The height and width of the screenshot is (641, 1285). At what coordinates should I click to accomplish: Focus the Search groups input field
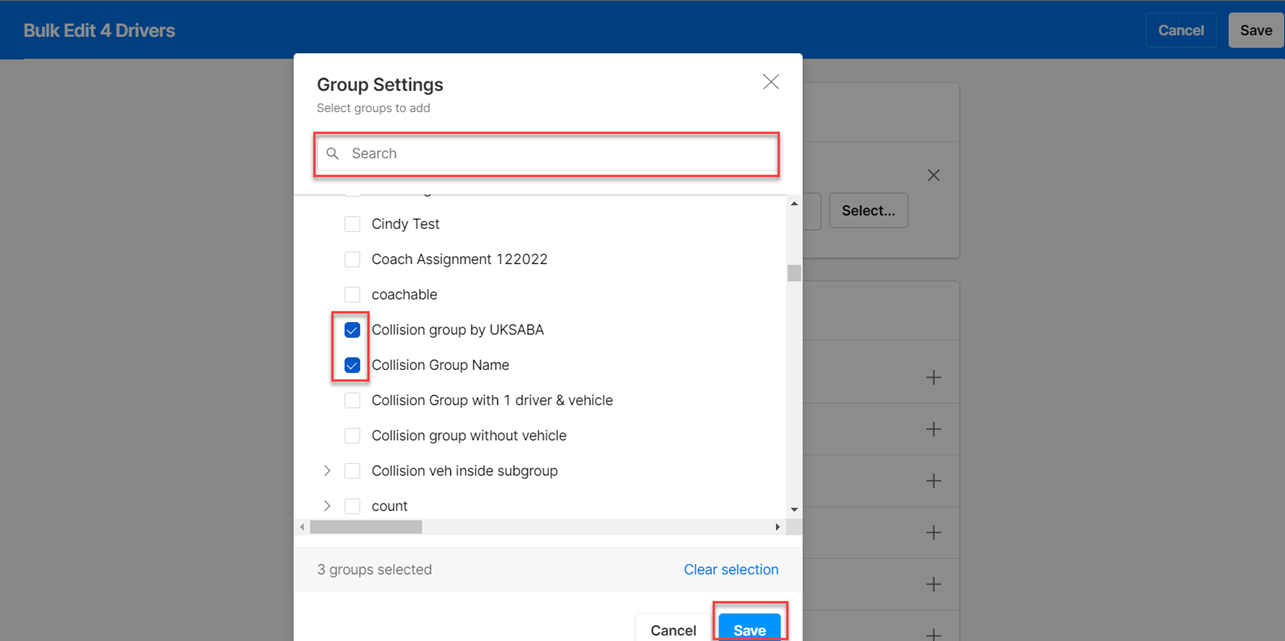(x=547, y=154)
